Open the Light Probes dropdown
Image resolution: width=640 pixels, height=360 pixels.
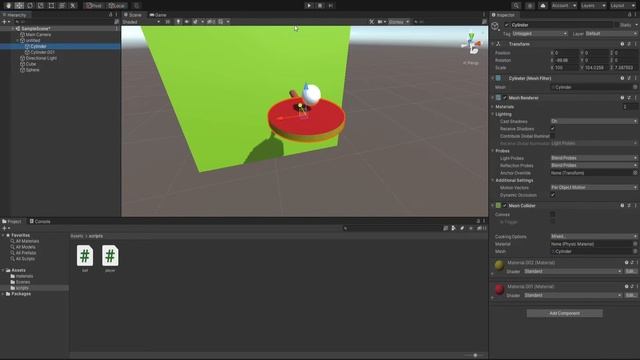coord(593,158)
